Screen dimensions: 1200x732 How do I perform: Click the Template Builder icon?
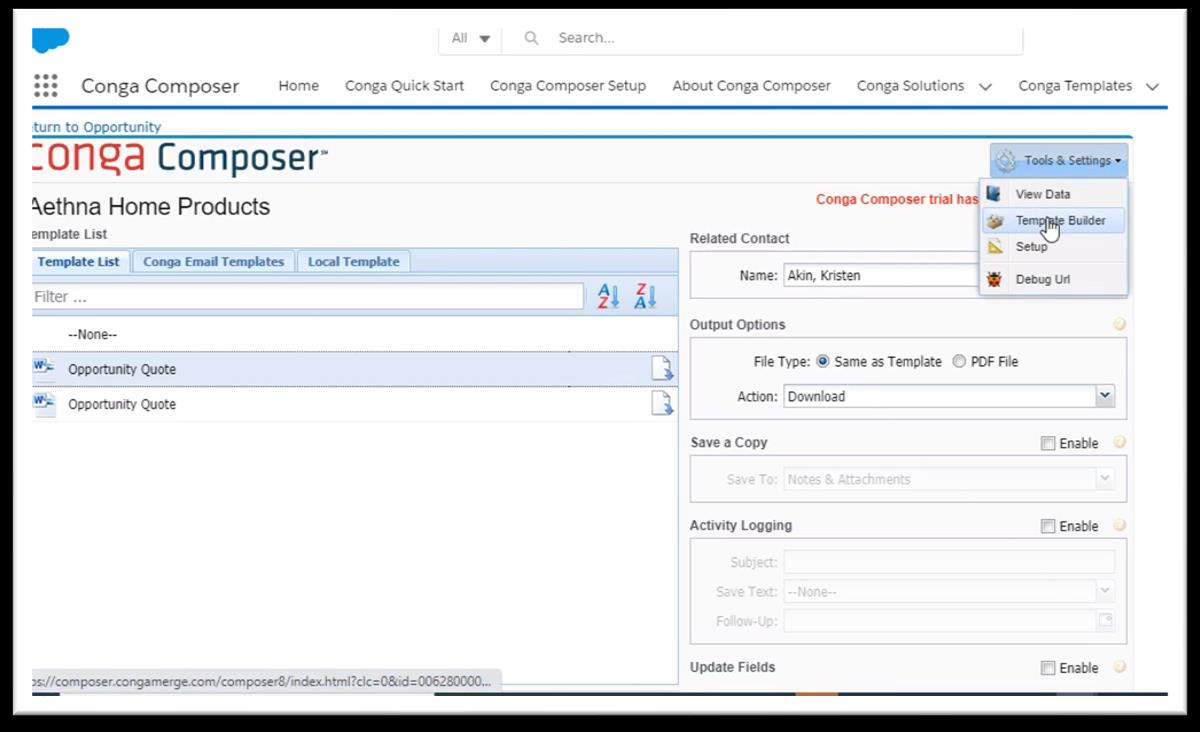(x=994, y=220)
